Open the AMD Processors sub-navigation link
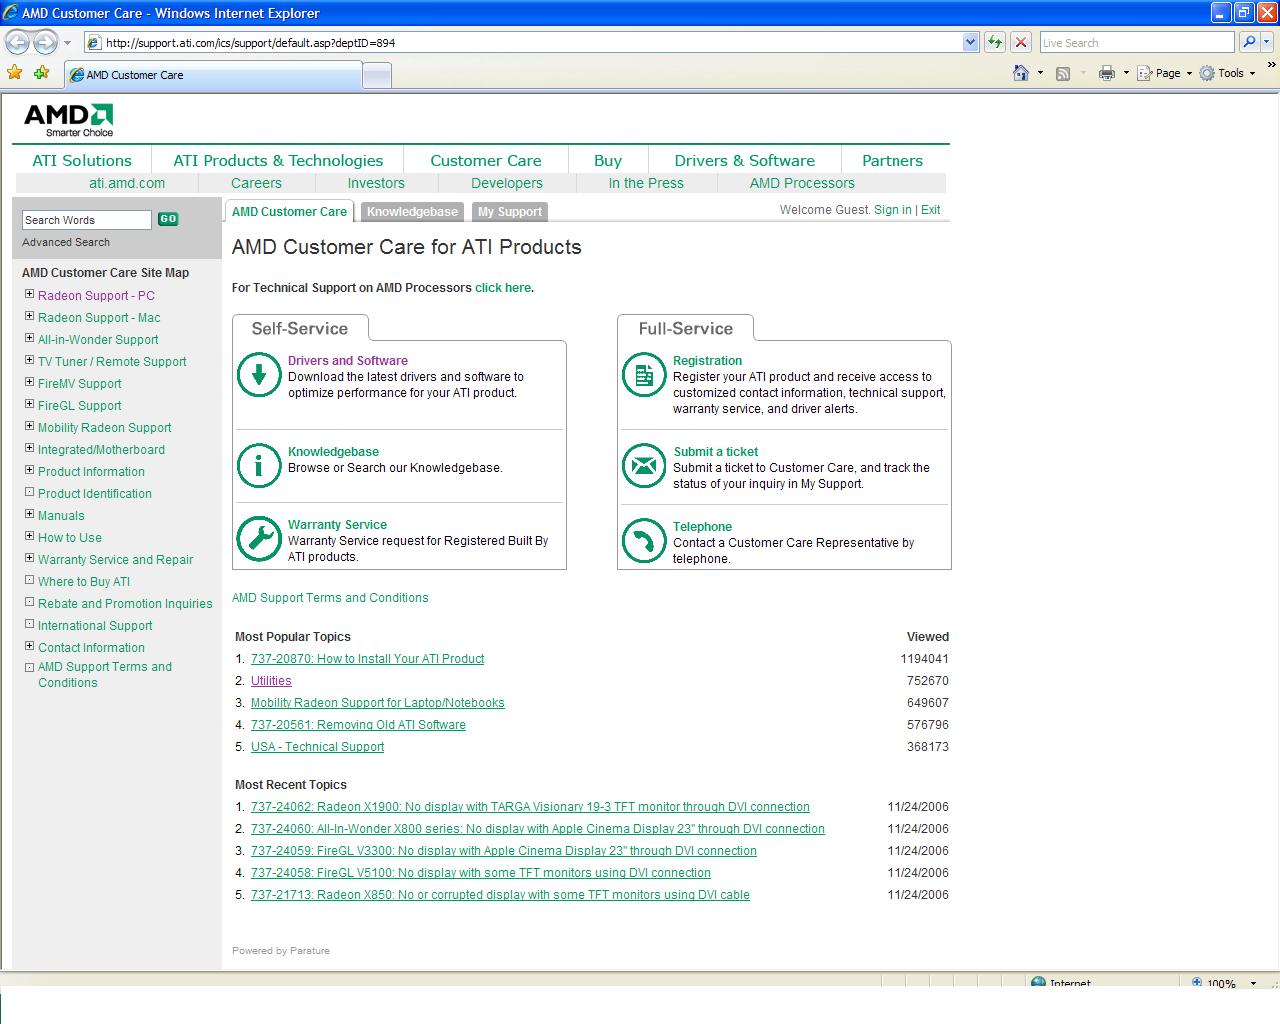Viewport: 1280px width, 1024px height. click(802, 183)
